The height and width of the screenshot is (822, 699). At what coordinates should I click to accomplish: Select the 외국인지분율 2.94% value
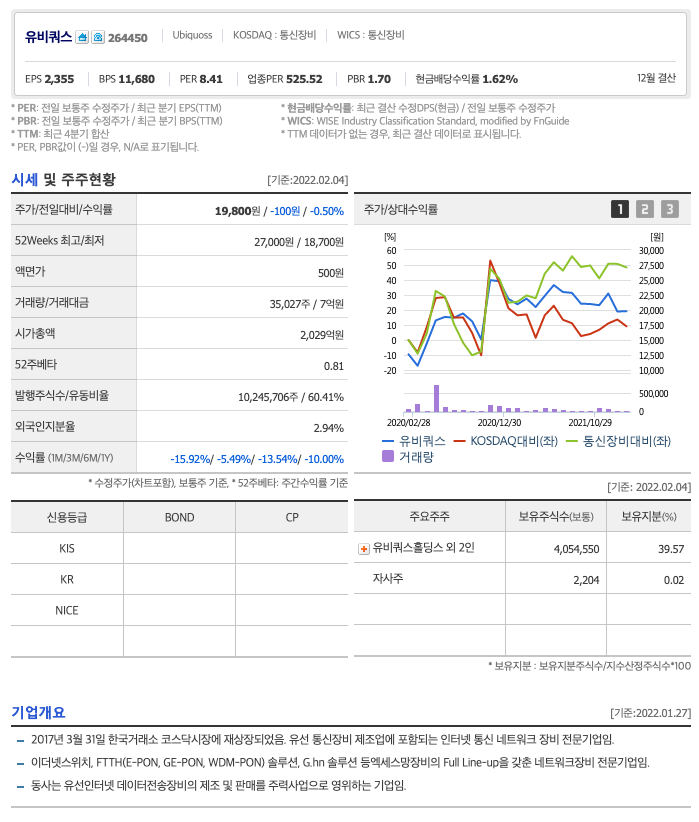[x=329, y=428]
